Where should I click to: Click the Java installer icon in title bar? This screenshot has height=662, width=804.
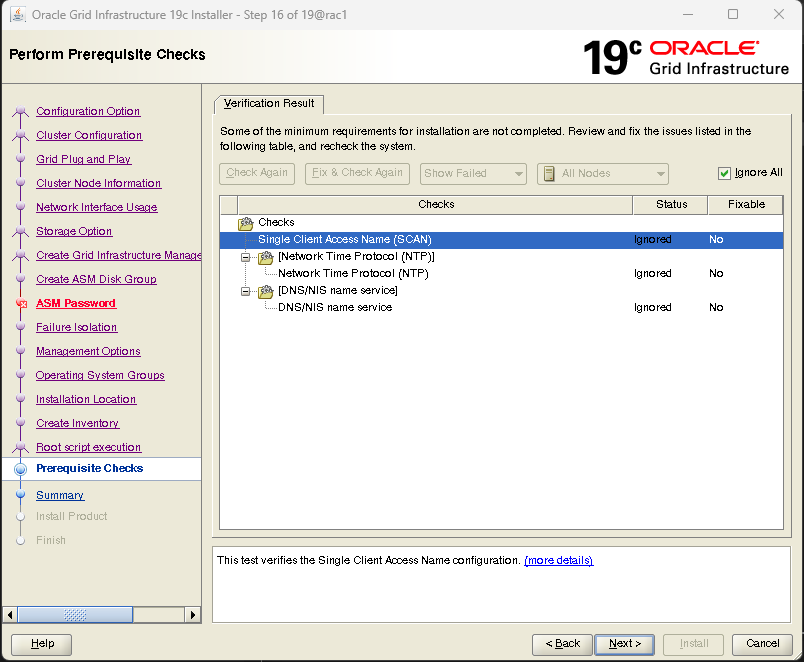18,14
